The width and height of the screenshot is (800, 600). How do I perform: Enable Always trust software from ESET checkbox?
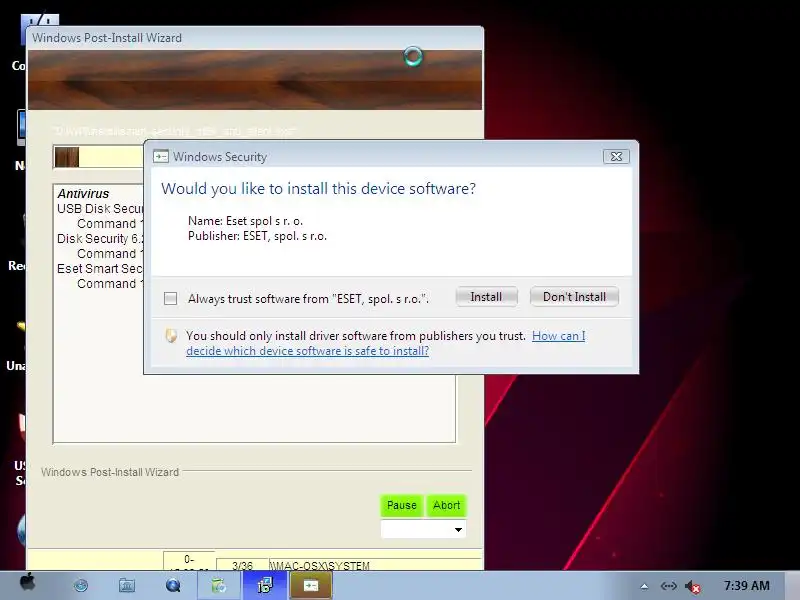coord(170,298)
